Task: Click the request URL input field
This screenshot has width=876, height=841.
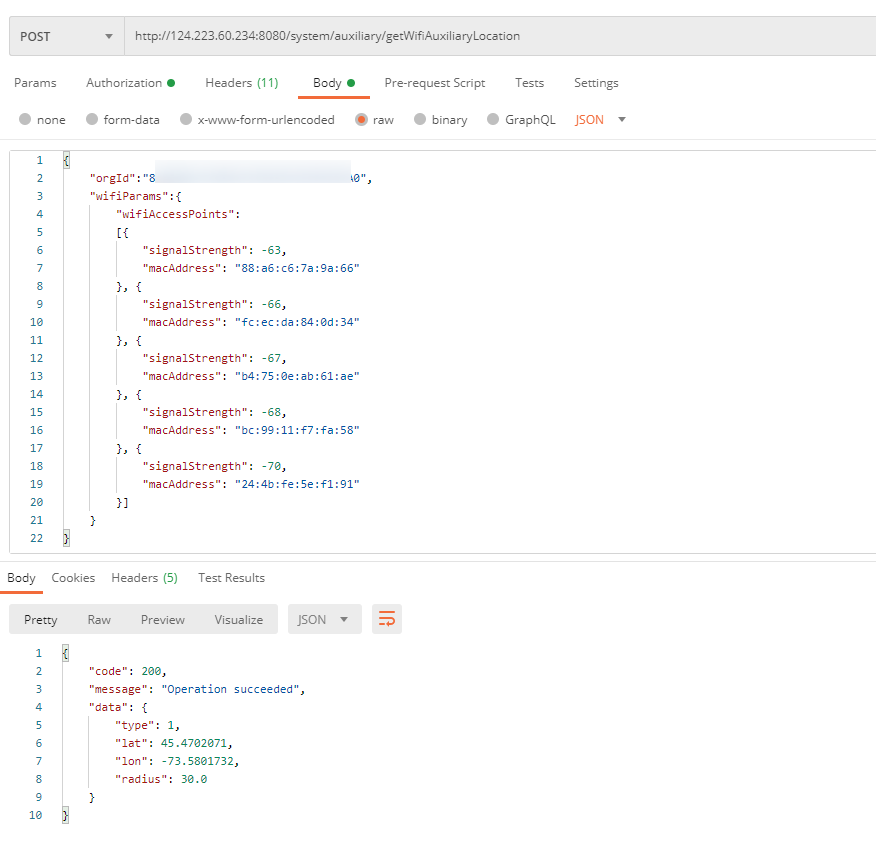Action: click(500, 36)
